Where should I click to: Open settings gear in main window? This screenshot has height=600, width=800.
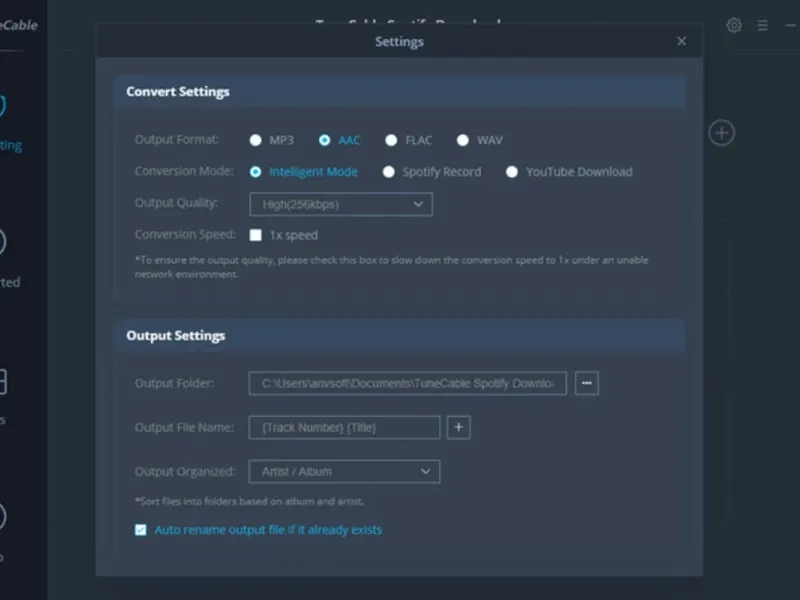coord(734,25)
